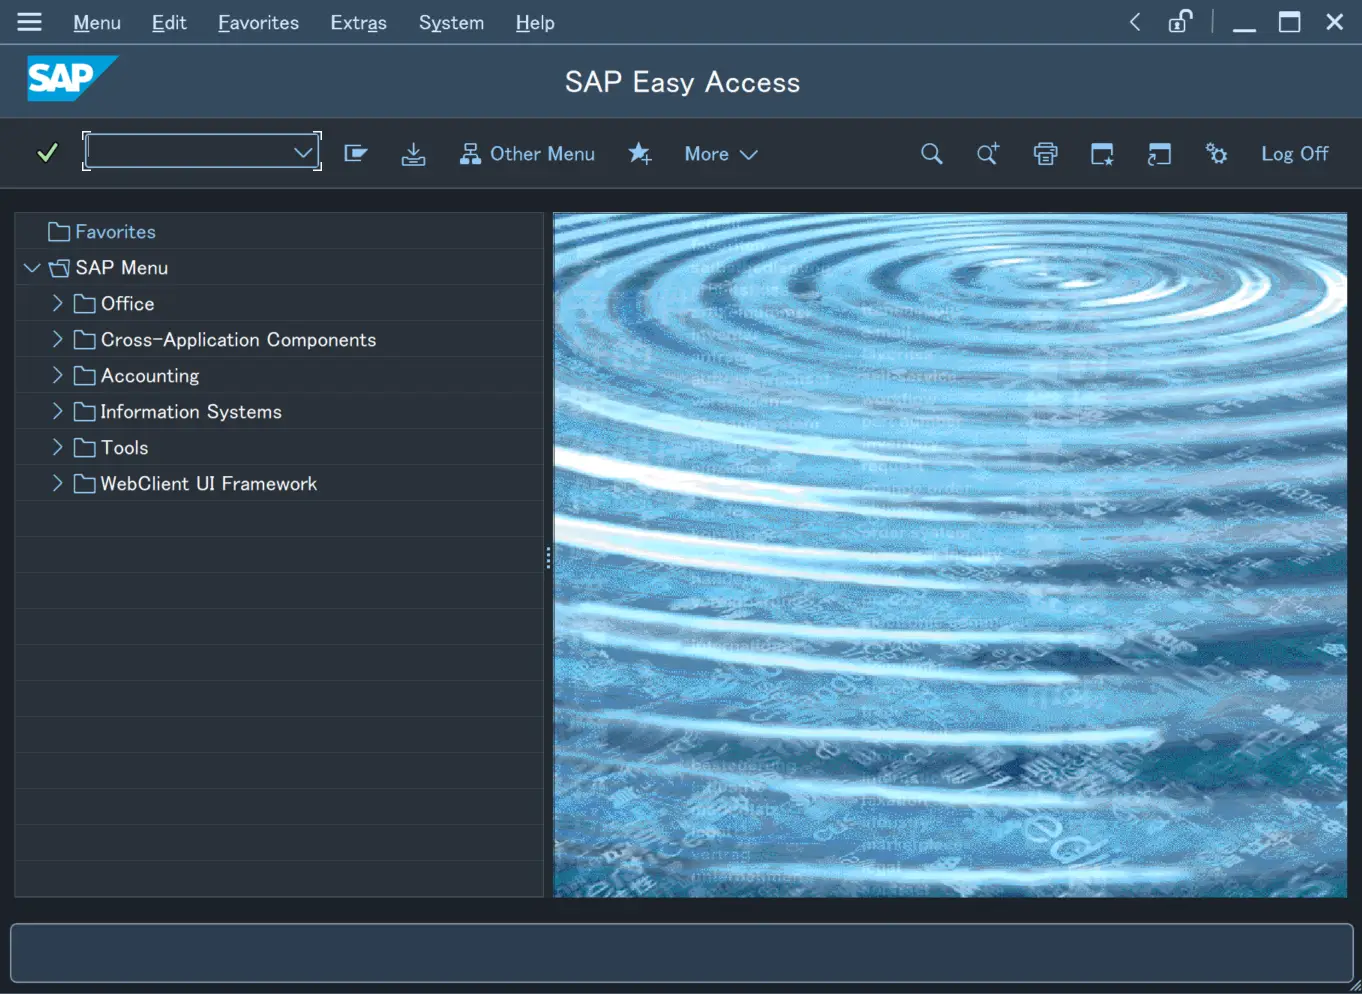Expand the Information Systems chevron
Viewport: 1362px width, 994px height.
point(57,411)
